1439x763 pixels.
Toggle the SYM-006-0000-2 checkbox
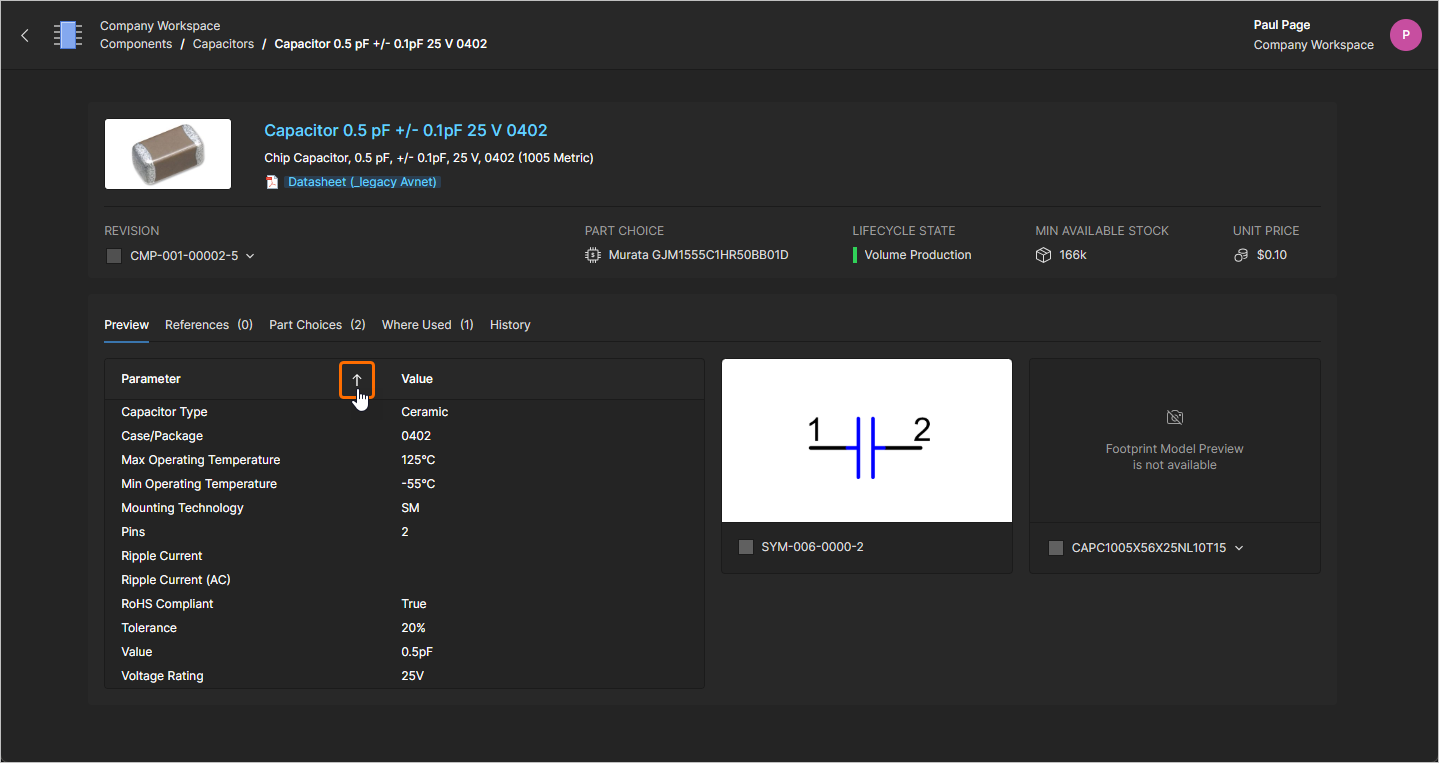tap(745, 547)
